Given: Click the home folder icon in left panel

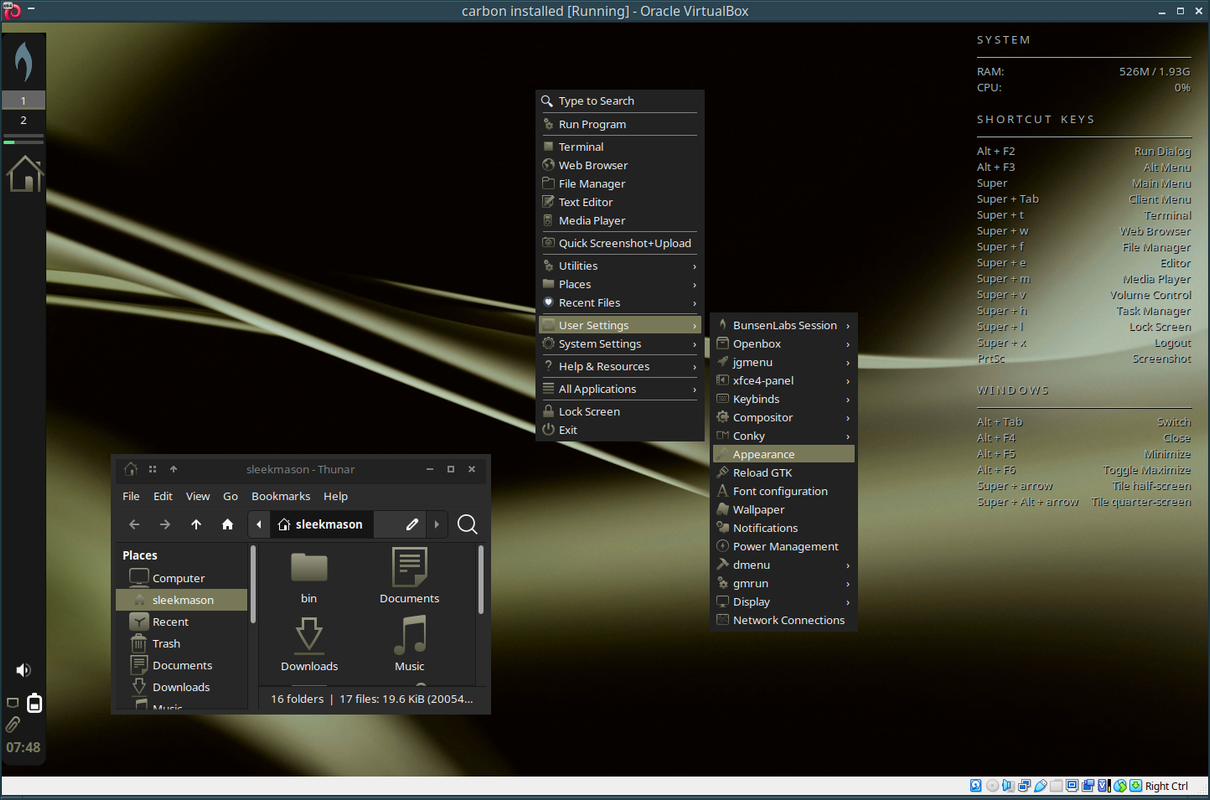Looking at the screenshot, I should pos(24,172).
